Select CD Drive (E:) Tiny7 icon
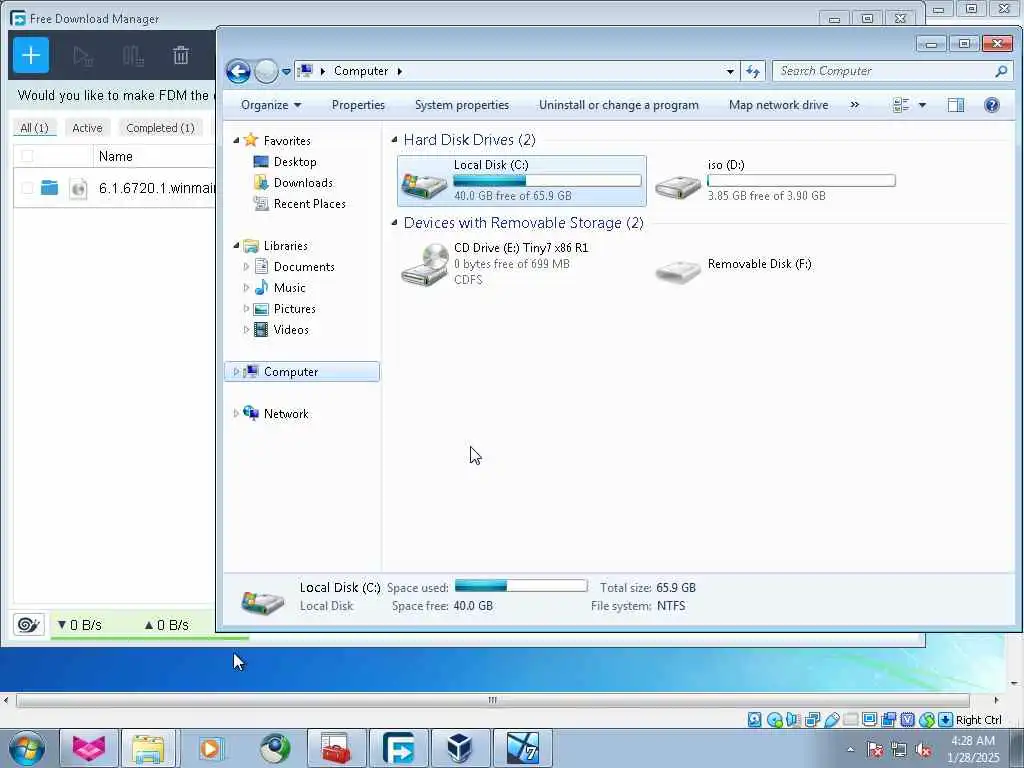This screenshot has height=768, width=1024. [x=424, y=264]
